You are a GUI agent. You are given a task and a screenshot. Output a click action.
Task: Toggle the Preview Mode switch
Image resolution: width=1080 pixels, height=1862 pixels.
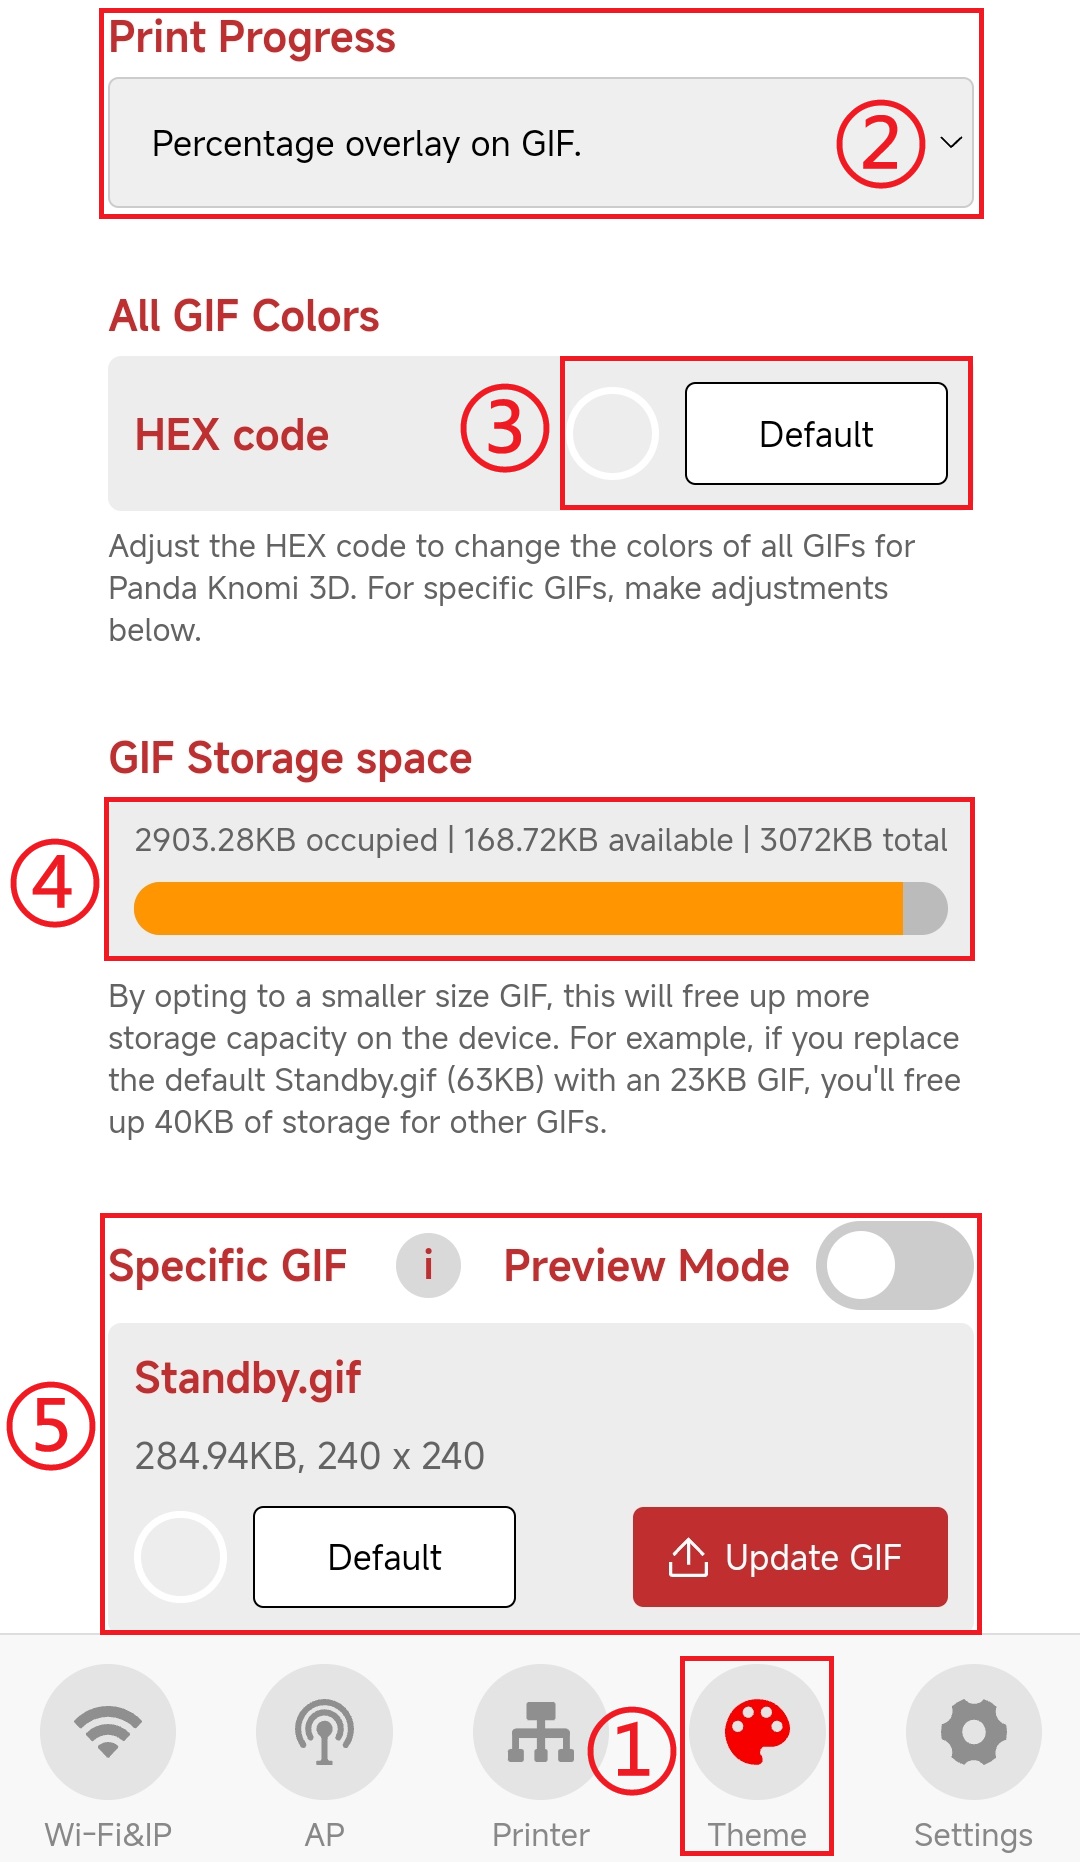pyautogui.click(x=895, y=1265)
